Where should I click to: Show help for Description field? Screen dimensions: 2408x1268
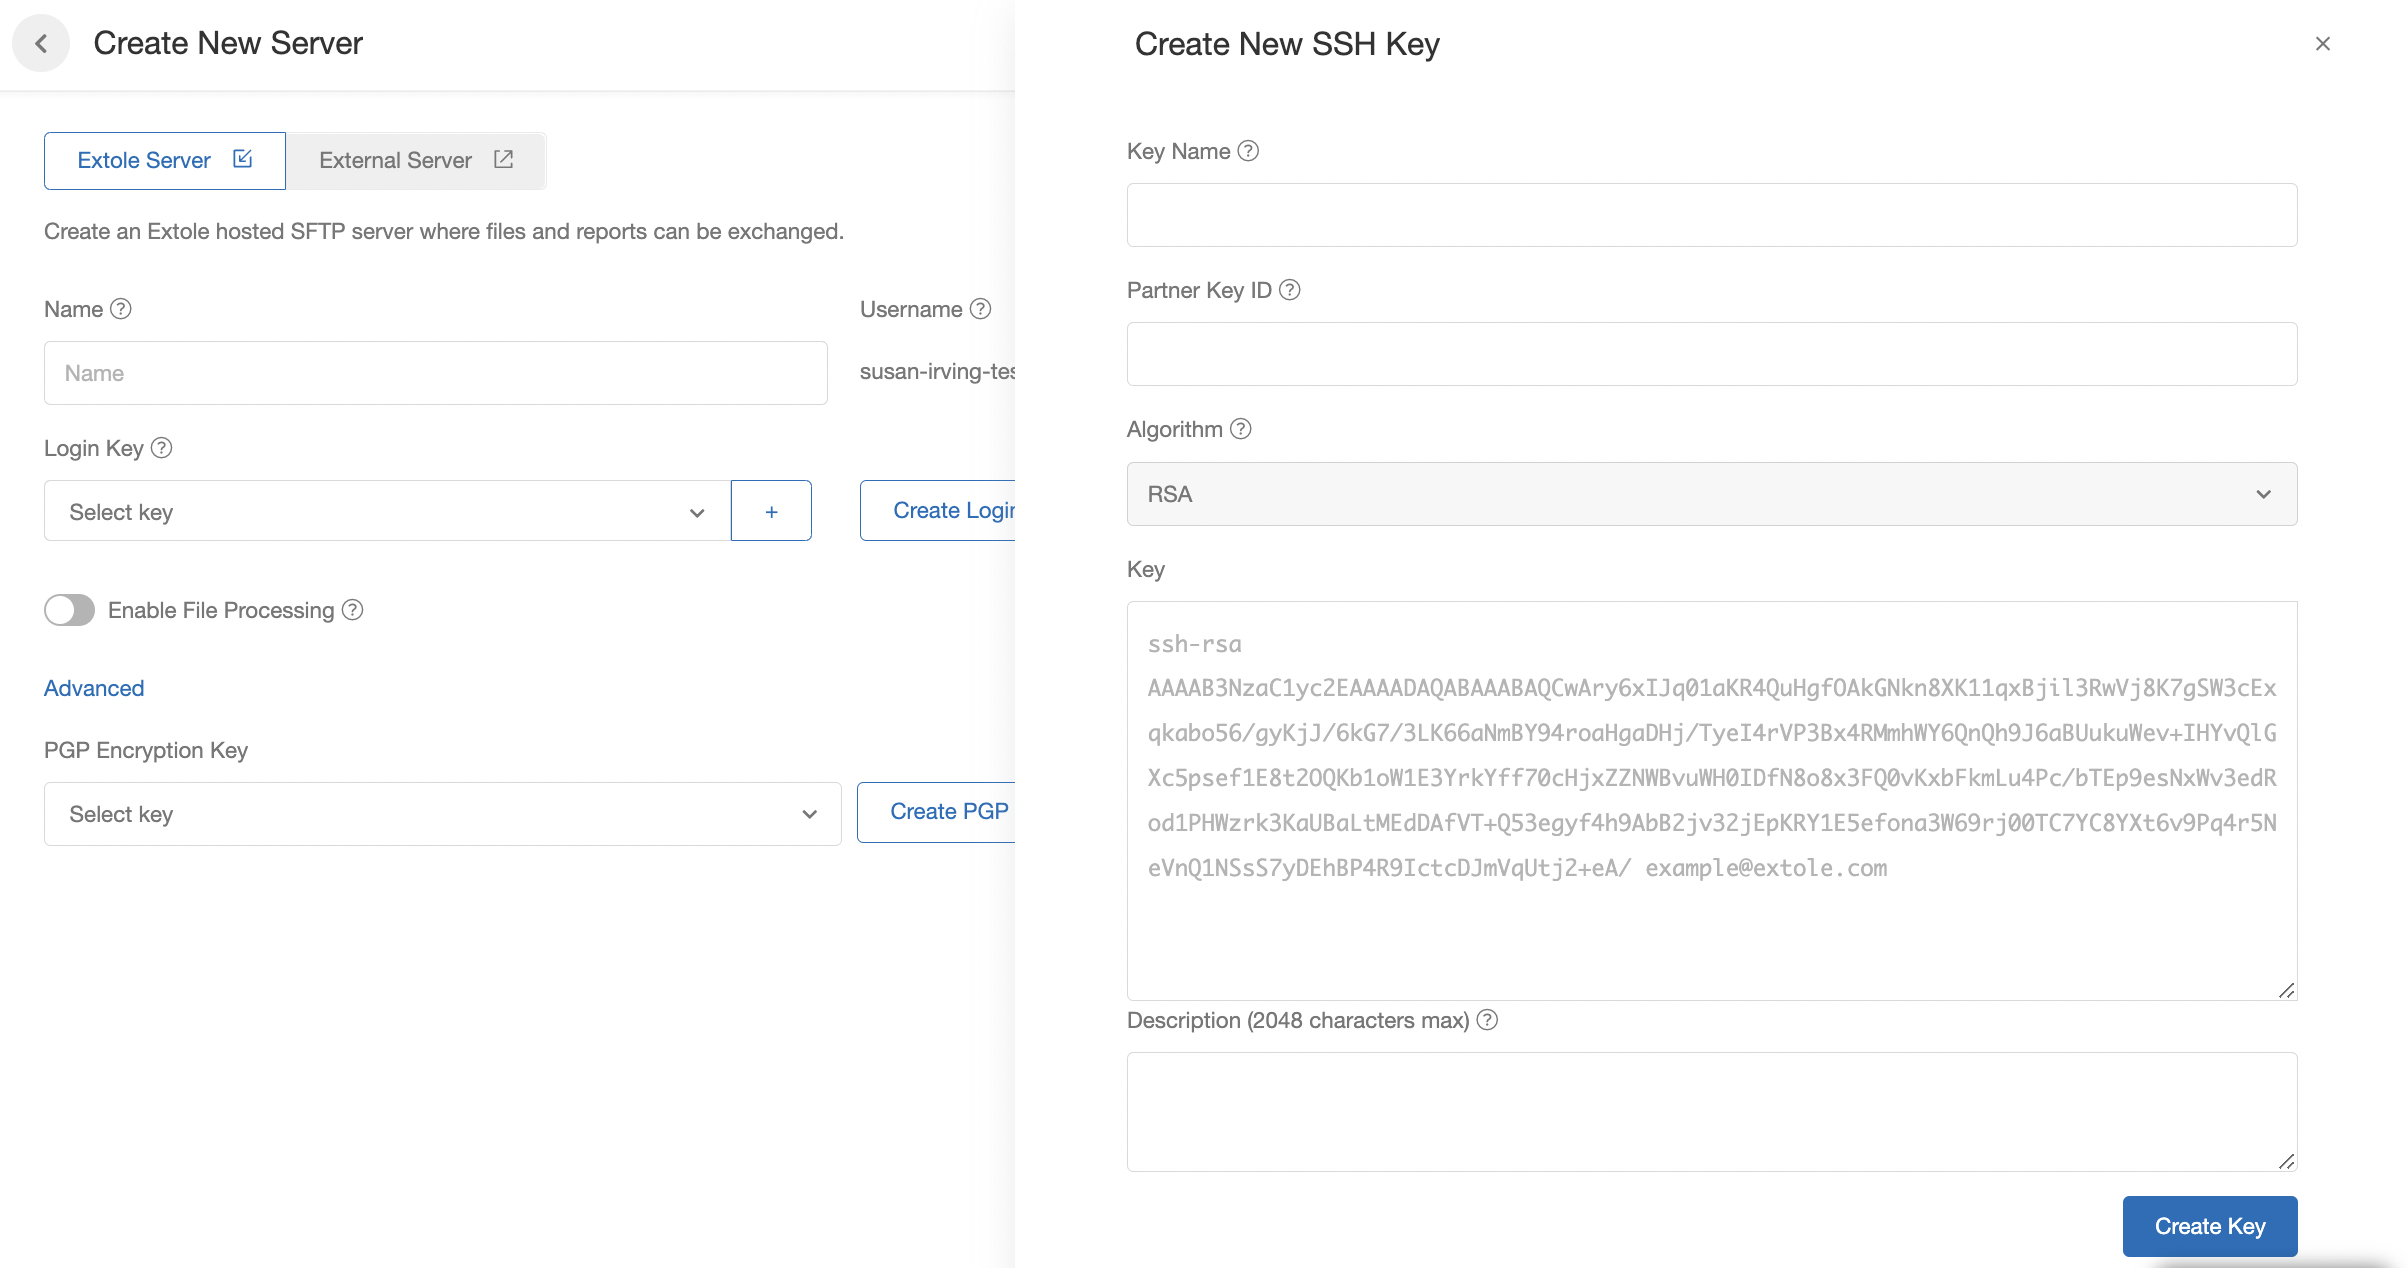1488,1020
